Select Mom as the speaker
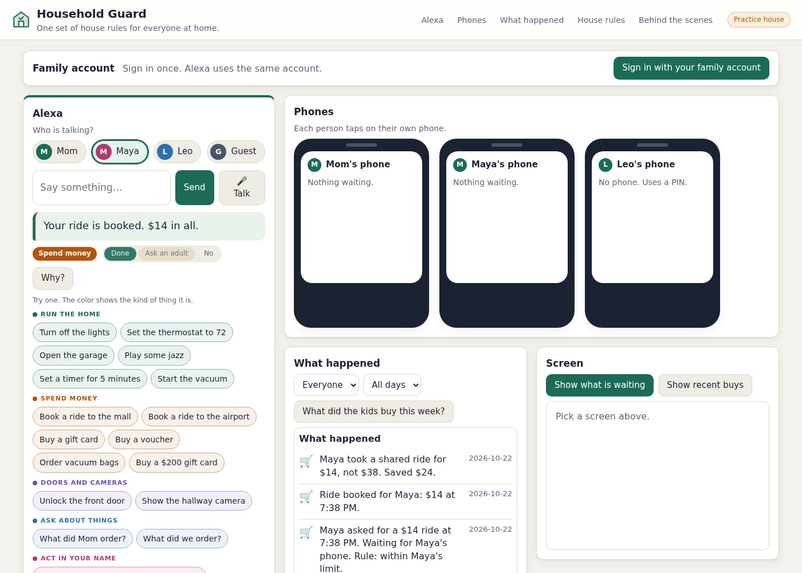The width and height of the screenshot is (802, 573). click(59, 151)
